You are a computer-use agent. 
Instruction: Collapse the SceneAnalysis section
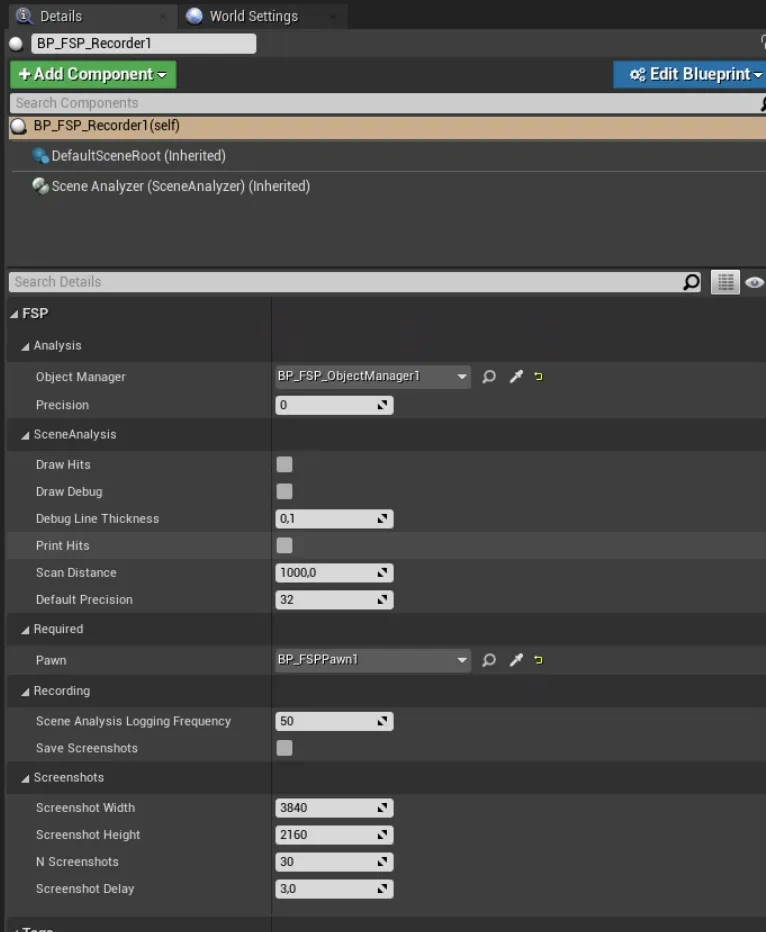26,435
